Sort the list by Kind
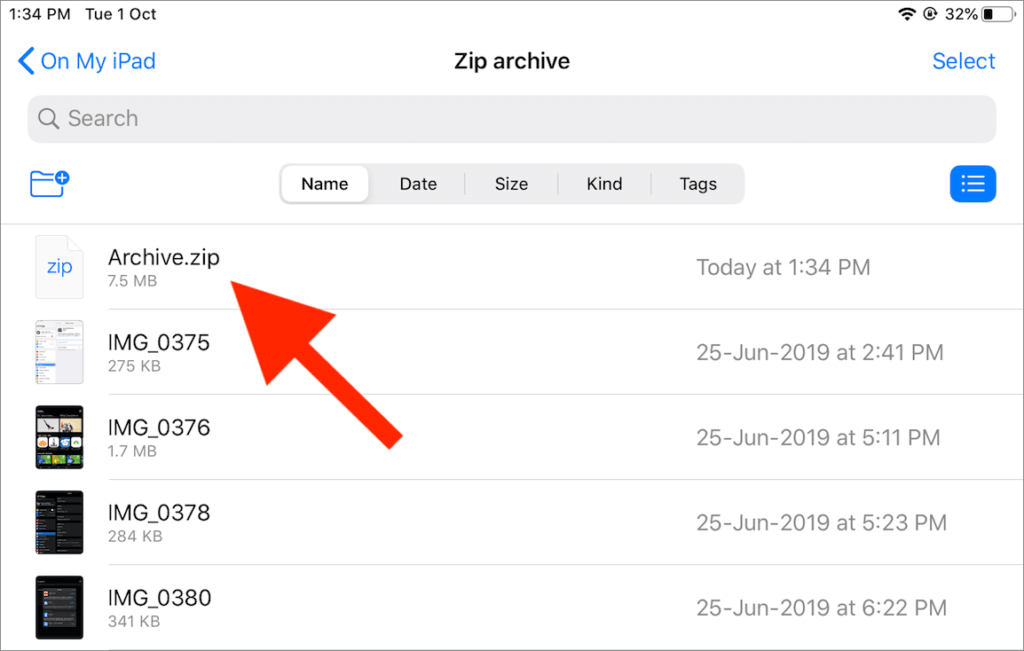The width and height of the screenshot is (1024, 651). (x=604, y=183)
